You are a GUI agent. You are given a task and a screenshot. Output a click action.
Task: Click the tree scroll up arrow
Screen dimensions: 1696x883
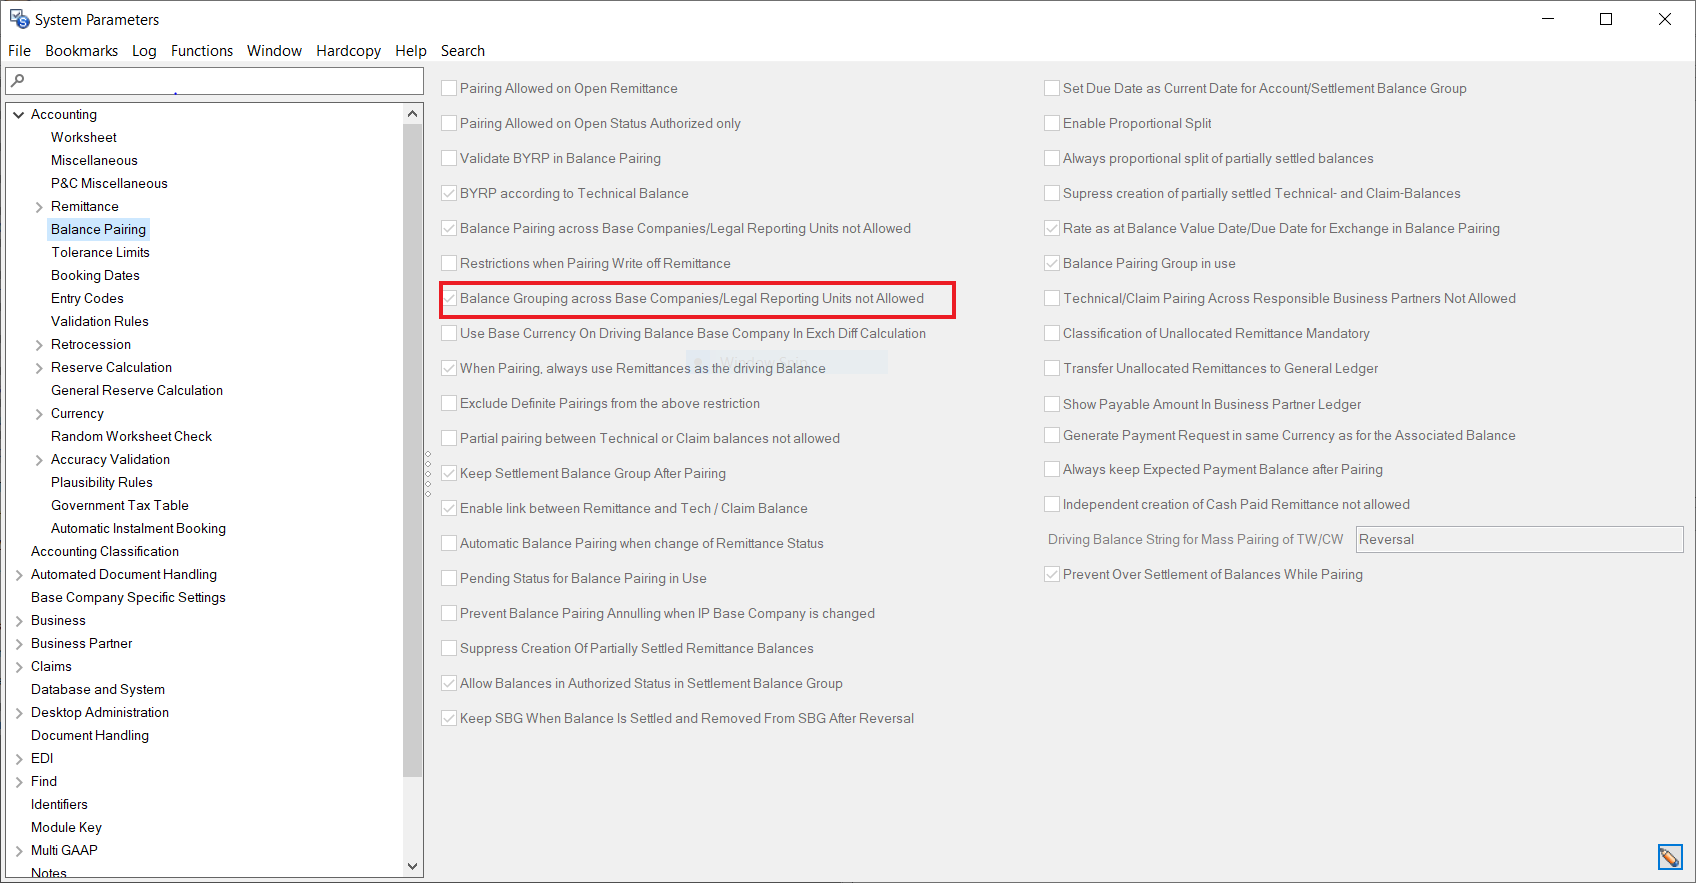pyautogui.click(x=412, y=114)
